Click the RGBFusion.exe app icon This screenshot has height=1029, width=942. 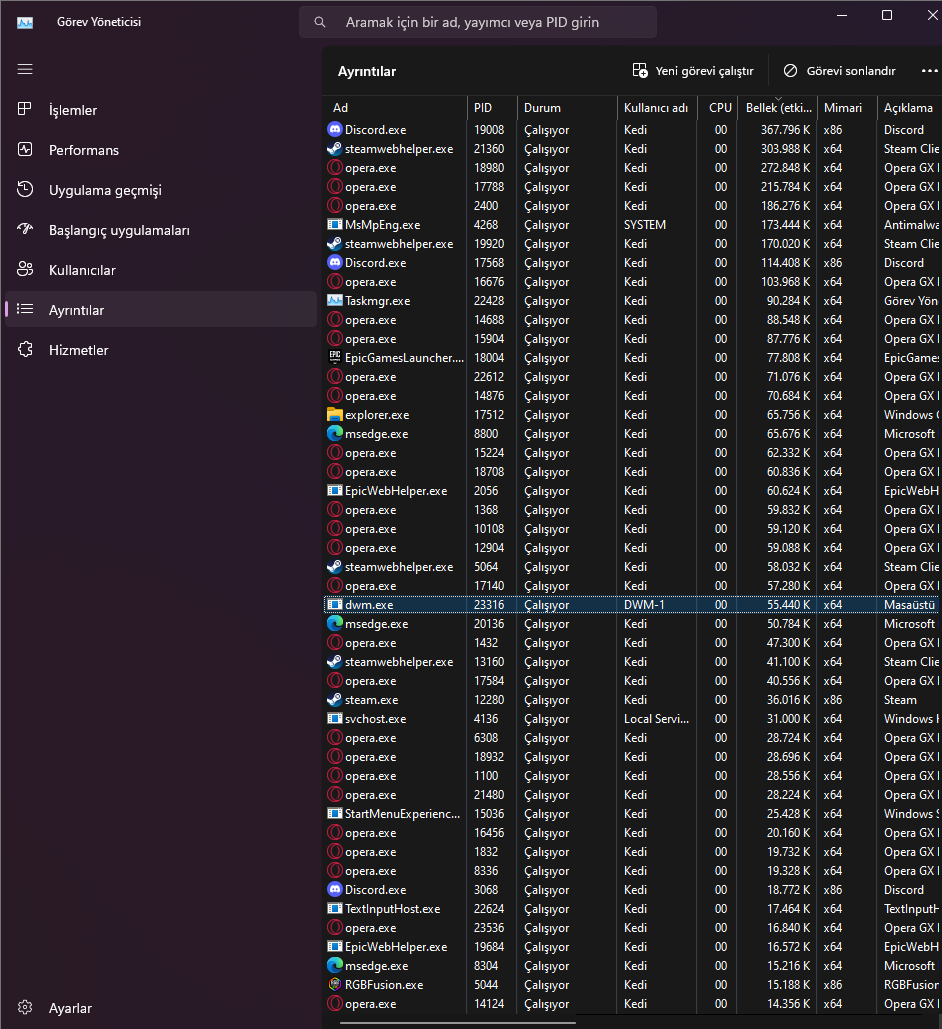335,984
